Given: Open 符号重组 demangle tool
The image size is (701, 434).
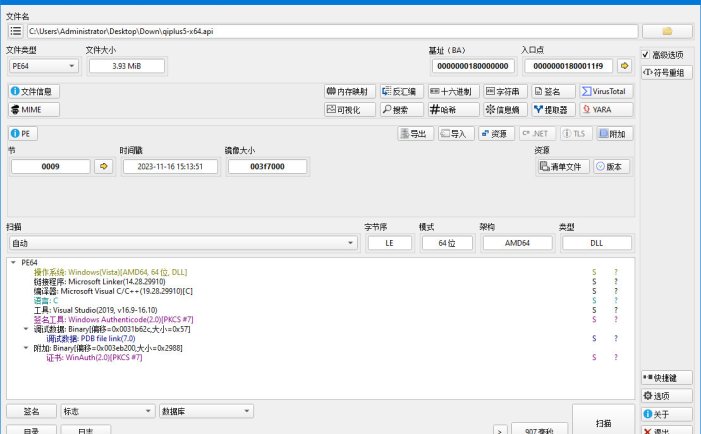Looking at the screenshot, I should tap(667, 72).
